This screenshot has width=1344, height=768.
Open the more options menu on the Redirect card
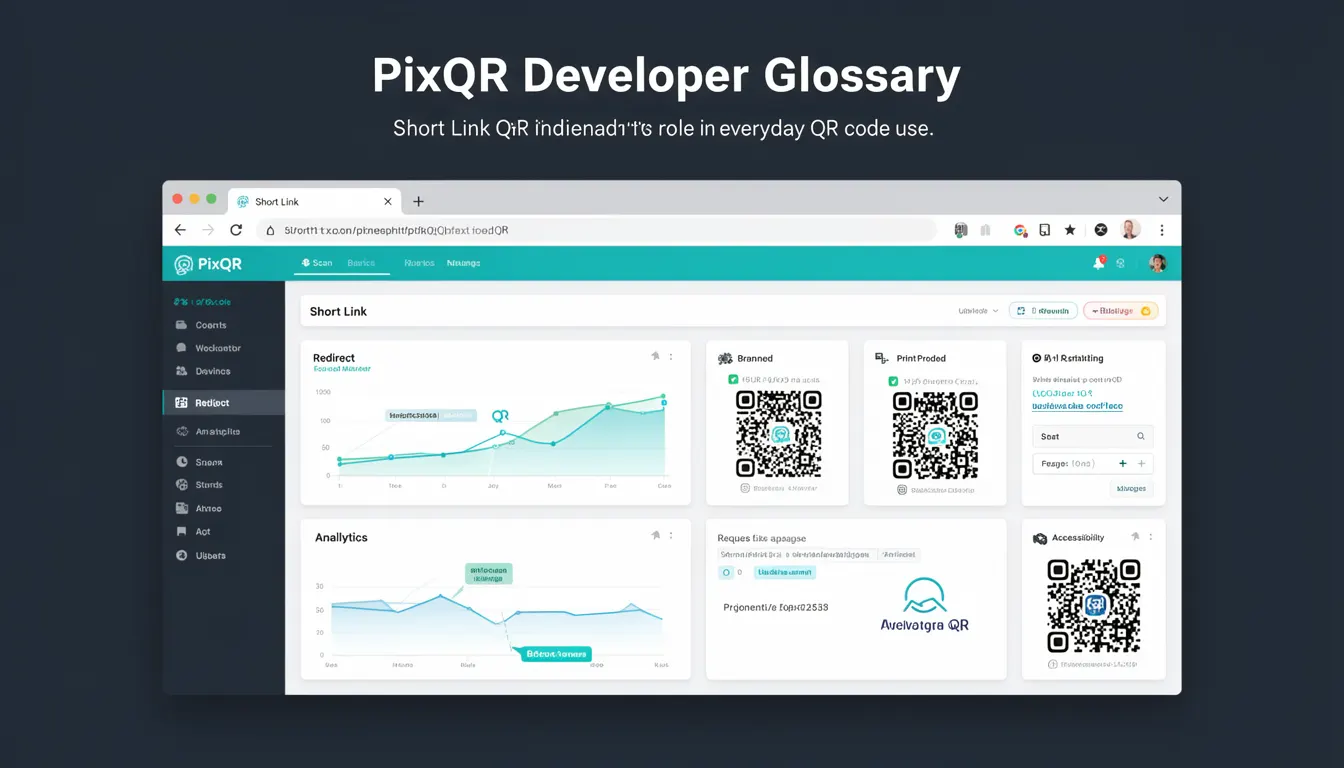(671, 356)
